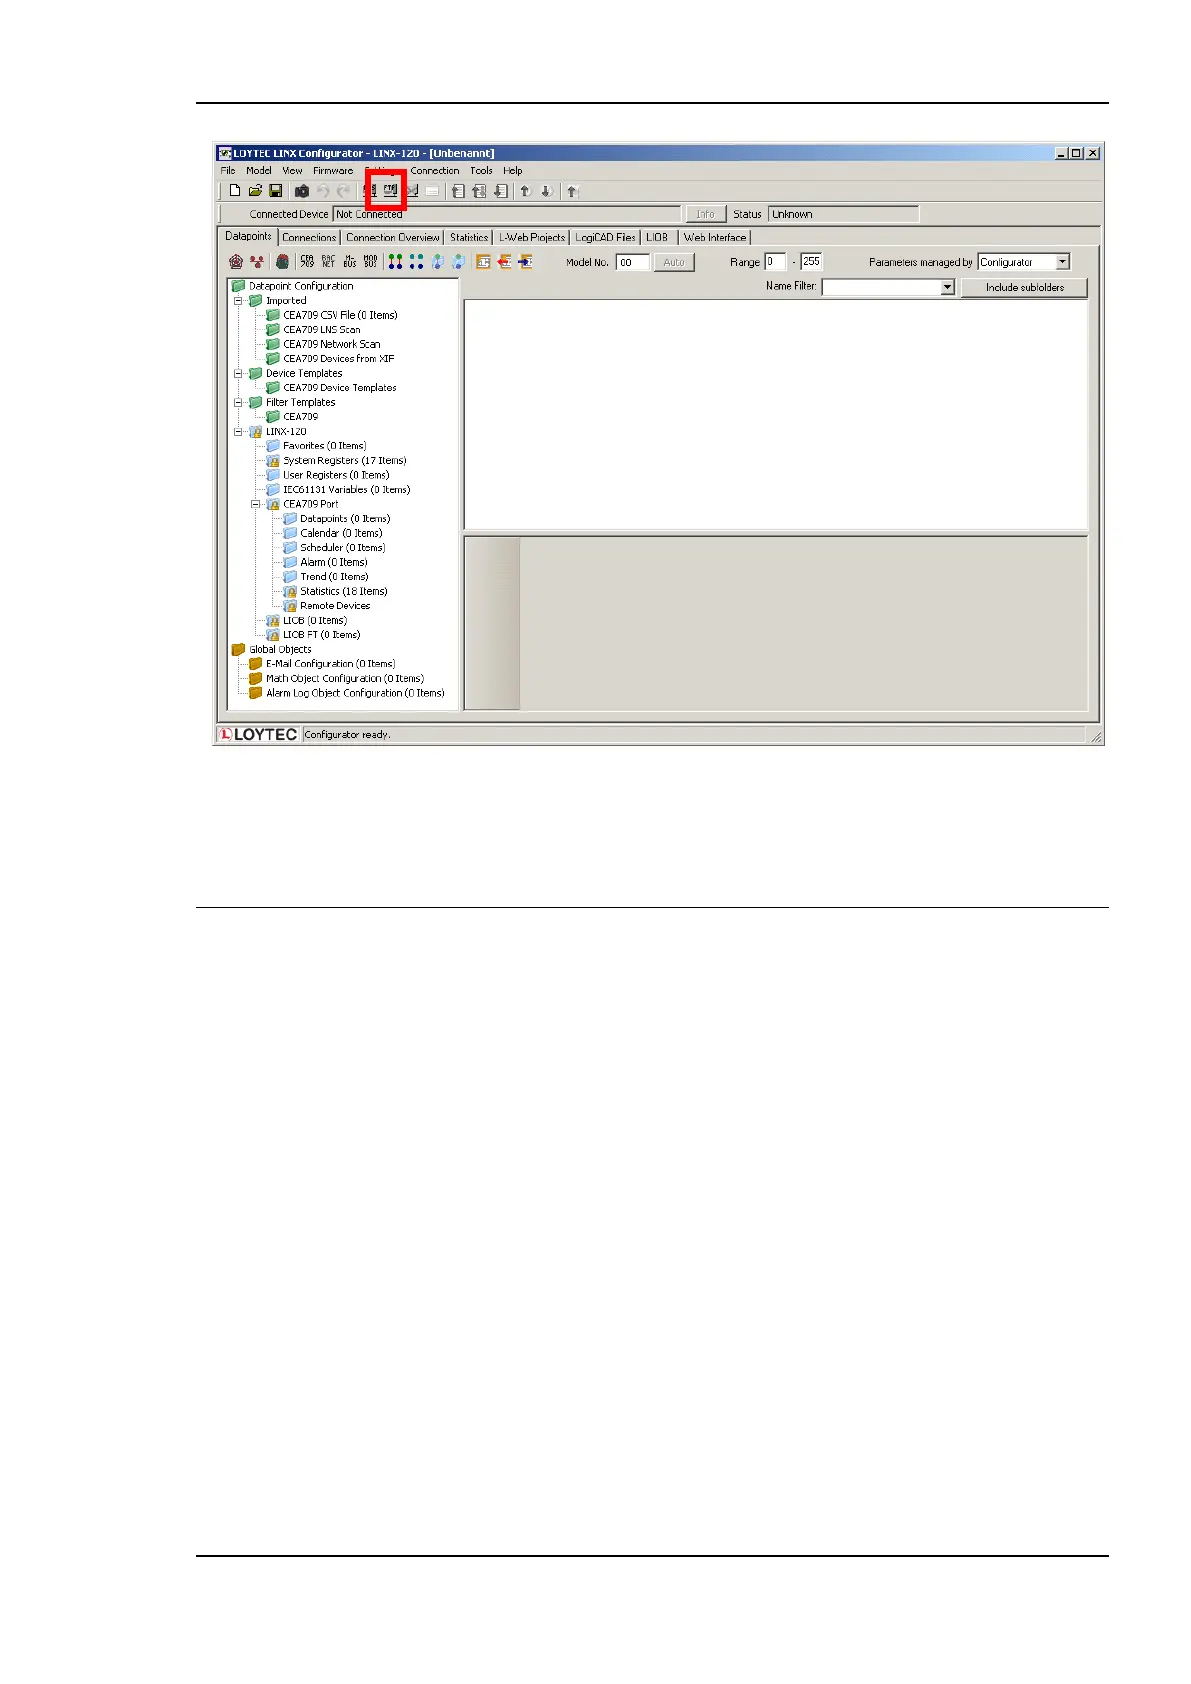Switch to the Connection Overview tab
The image size is (1191, 1684).
click(392, 238)
